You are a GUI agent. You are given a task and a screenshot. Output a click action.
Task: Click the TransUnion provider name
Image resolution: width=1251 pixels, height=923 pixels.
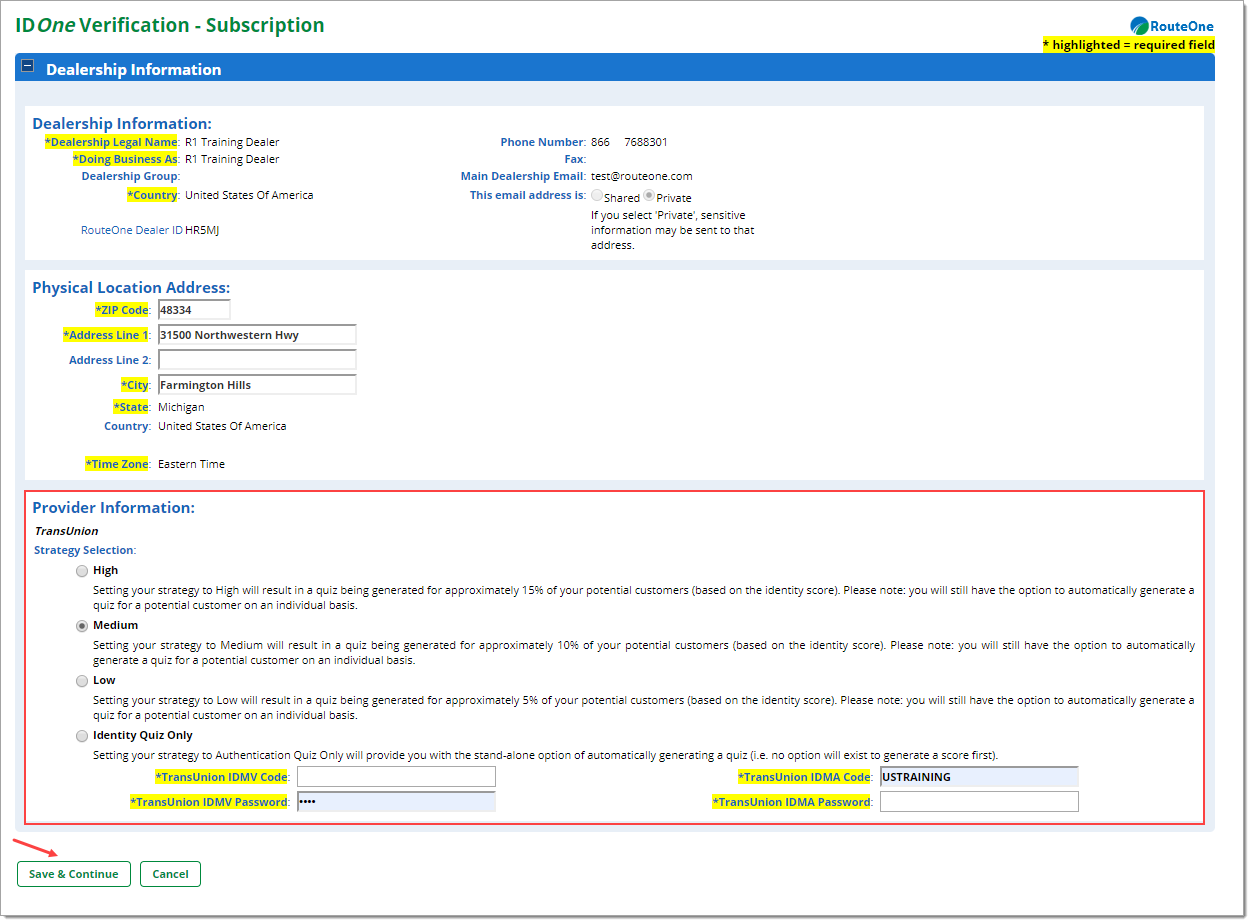coord(66,531)
